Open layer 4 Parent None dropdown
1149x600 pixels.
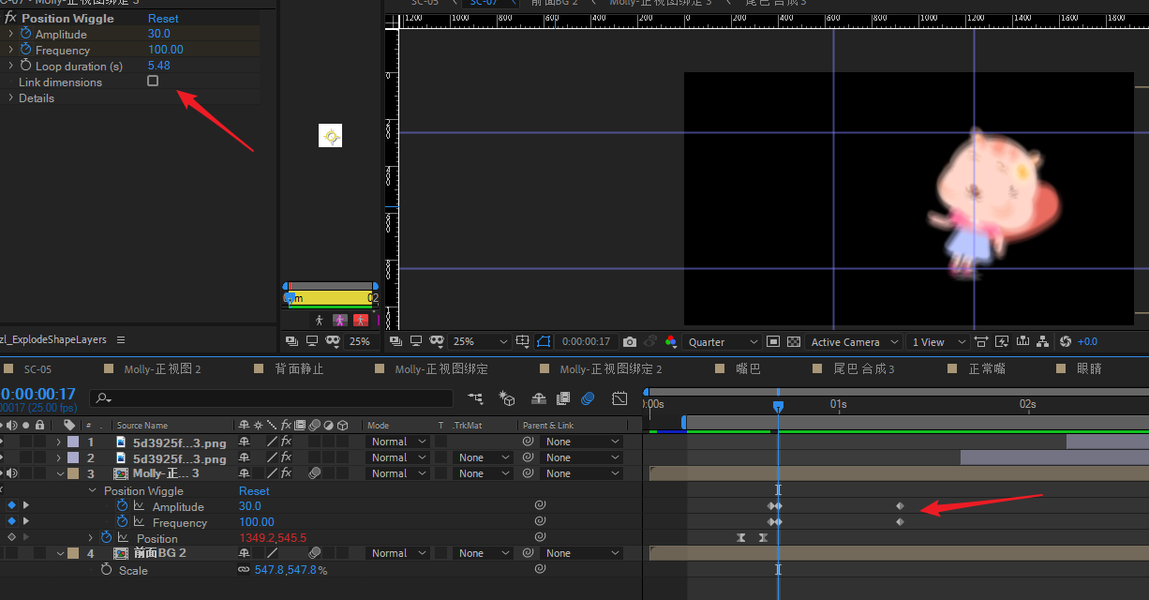point(581,553)
